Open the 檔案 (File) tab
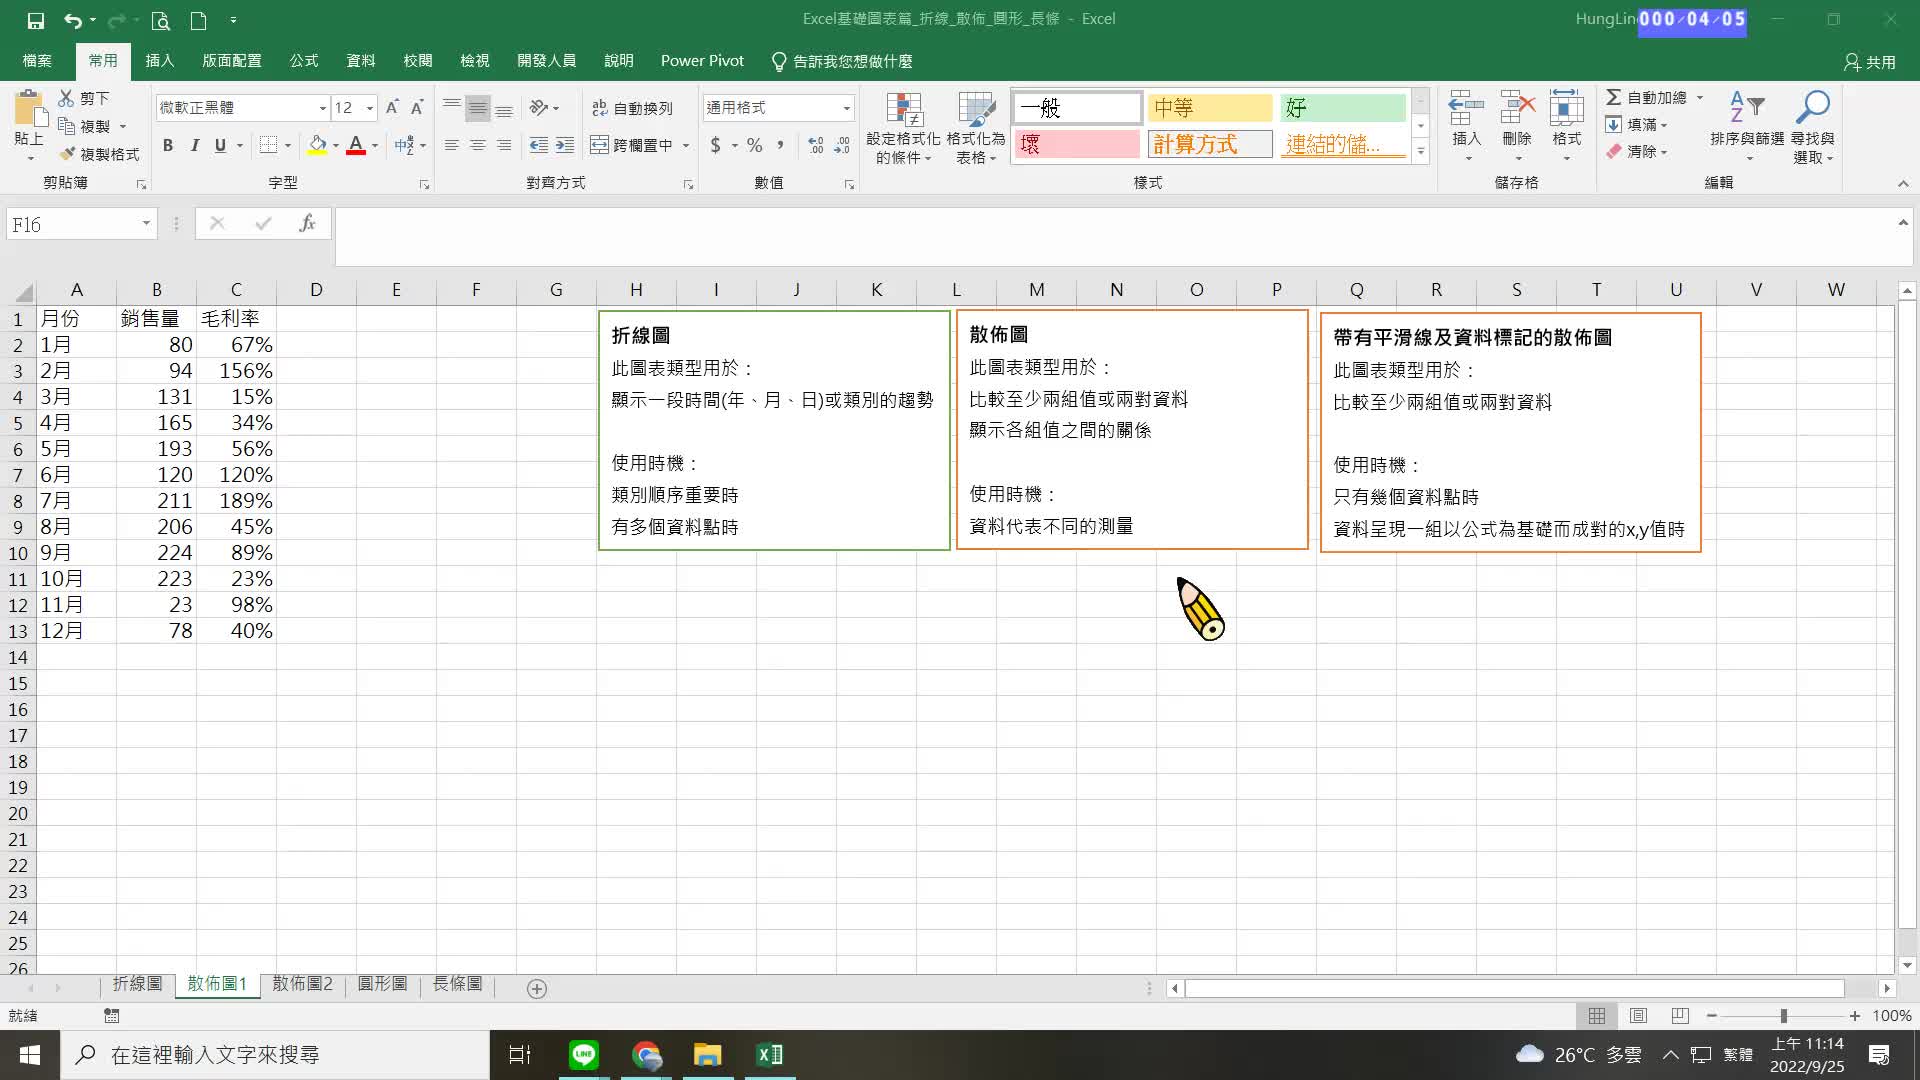This screenshot has width=1920, height=1080. (37, 61)
